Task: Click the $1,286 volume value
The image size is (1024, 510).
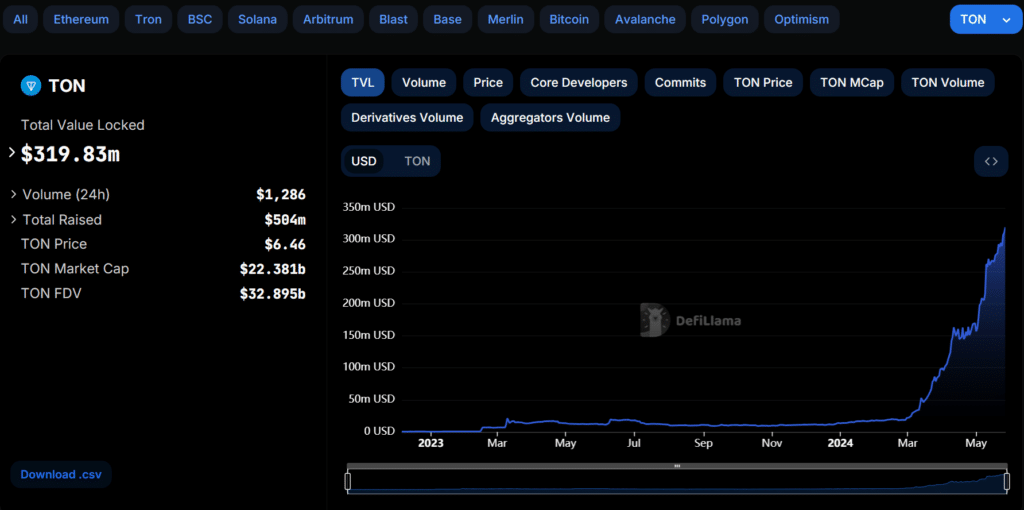Action: pyautogui.click(x=281, y=194)
